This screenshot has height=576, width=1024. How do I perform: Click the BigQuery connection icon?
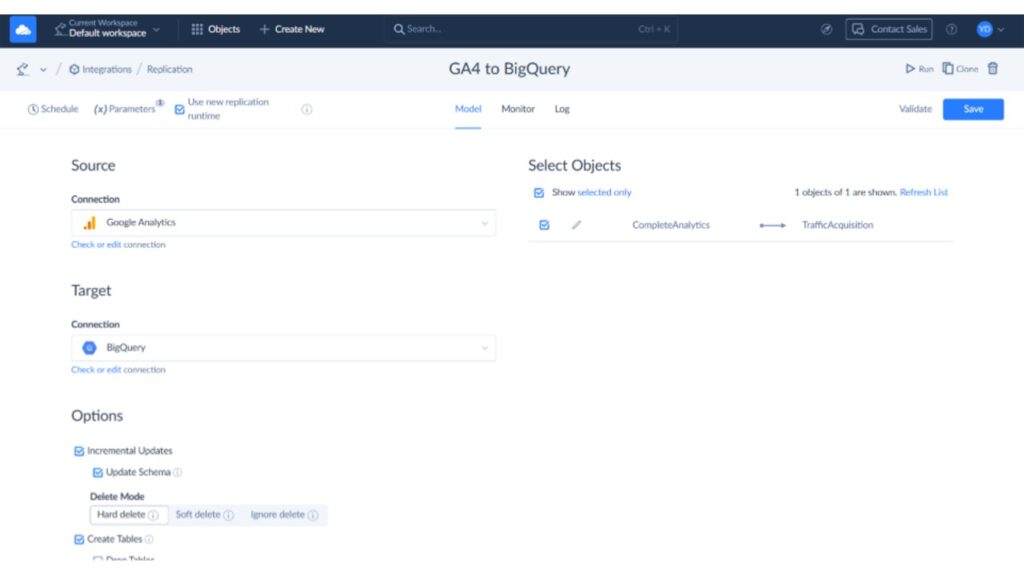pyautogui.click(x=89, y=348)
